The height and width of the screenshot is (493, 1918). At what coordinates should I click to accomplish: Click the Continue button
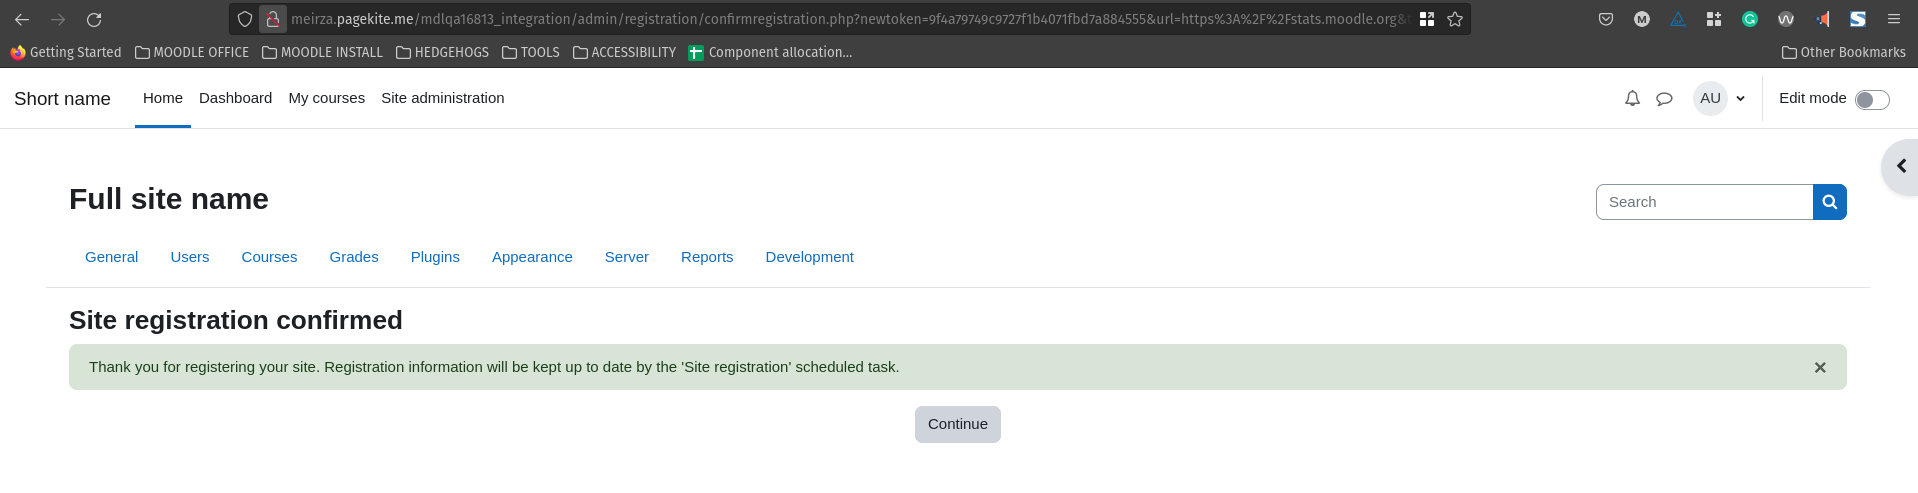point(958,424)
